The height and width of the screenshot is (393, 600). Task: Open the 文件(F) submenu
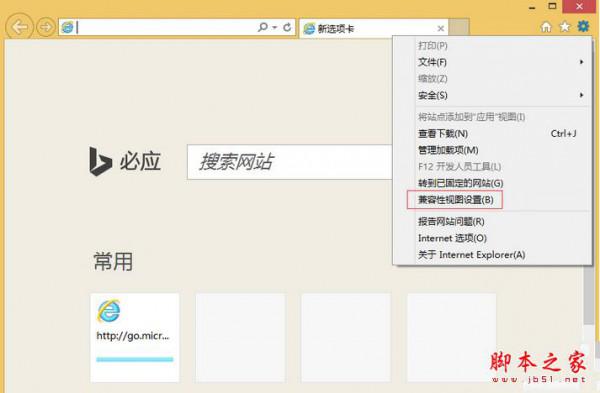tap(492, 62)
